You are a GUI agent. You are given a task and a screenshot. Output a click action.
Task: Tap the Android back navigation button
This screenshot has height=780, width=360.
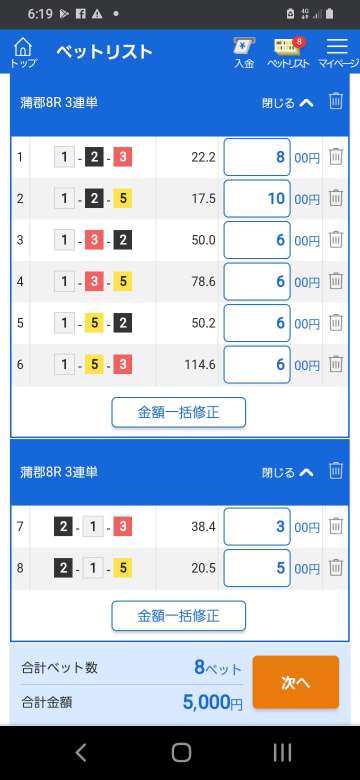coord(81,753)
